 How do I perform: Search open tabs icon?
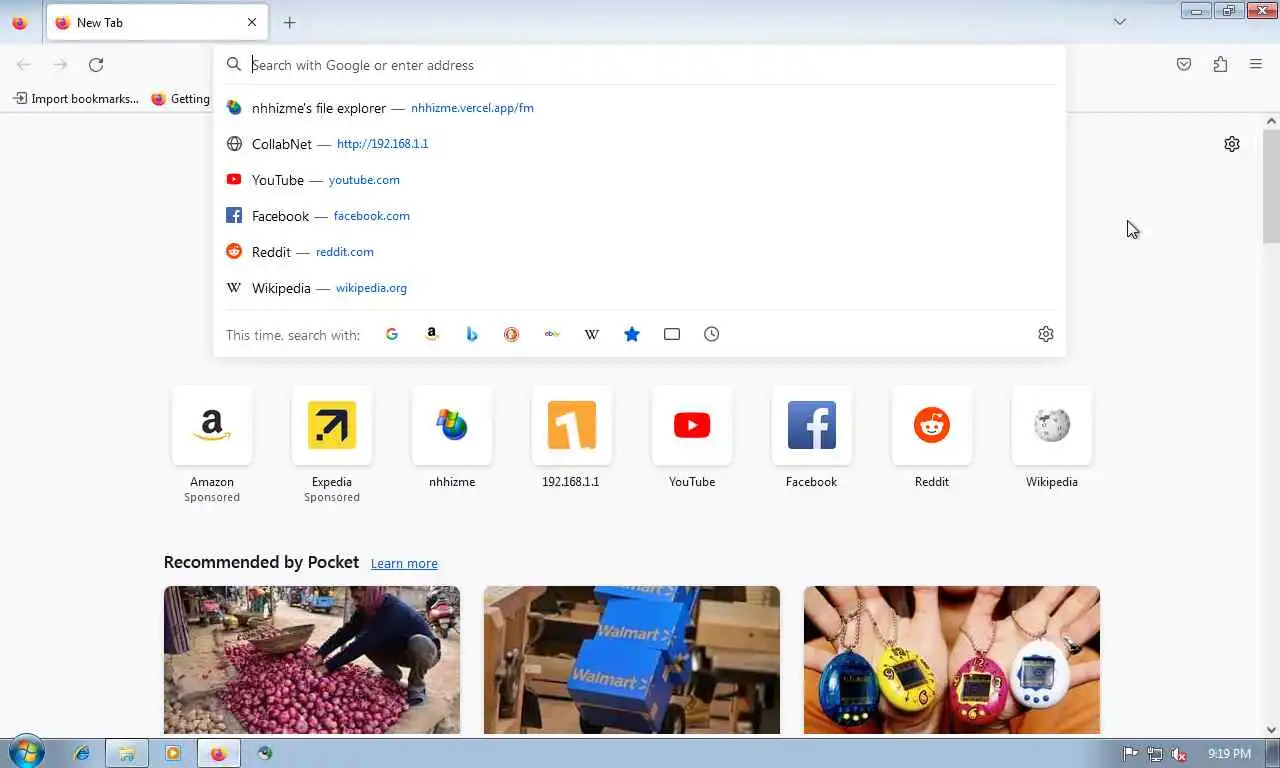(x=672, y=334)
